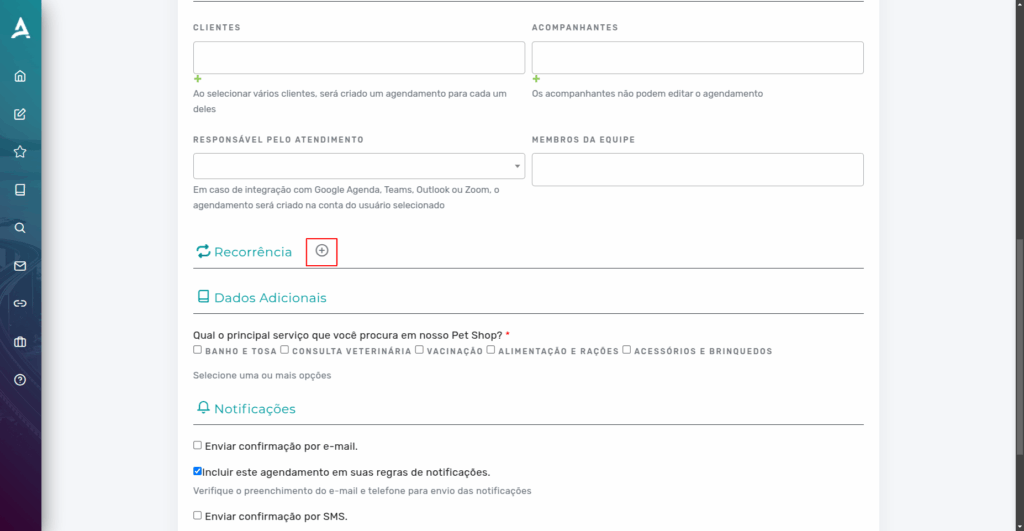Click the link chain sidebar icon
This screenshot has width=1024, height=531.
pyautogui.click(x=20, y=304)
